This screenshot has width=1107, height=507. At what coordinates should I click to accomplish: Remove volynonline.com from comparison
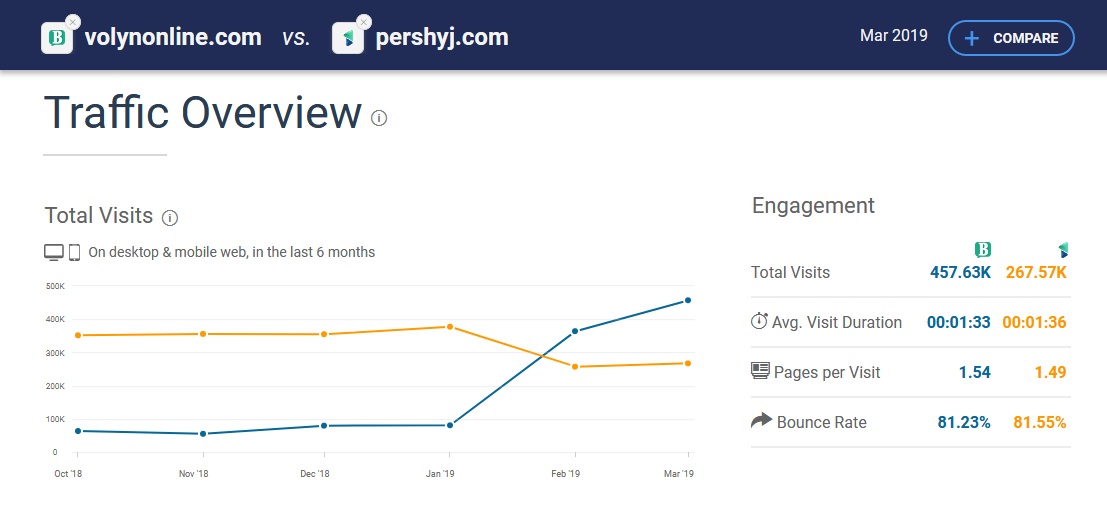tap(73, 21)
